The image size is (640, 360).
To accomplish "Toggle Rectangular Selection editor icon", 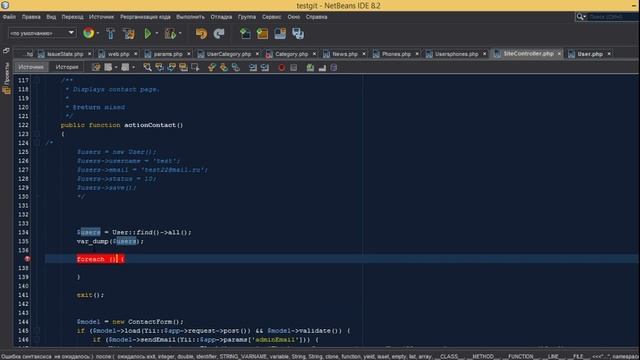I will pyautogui.click(x=196, y=67).
